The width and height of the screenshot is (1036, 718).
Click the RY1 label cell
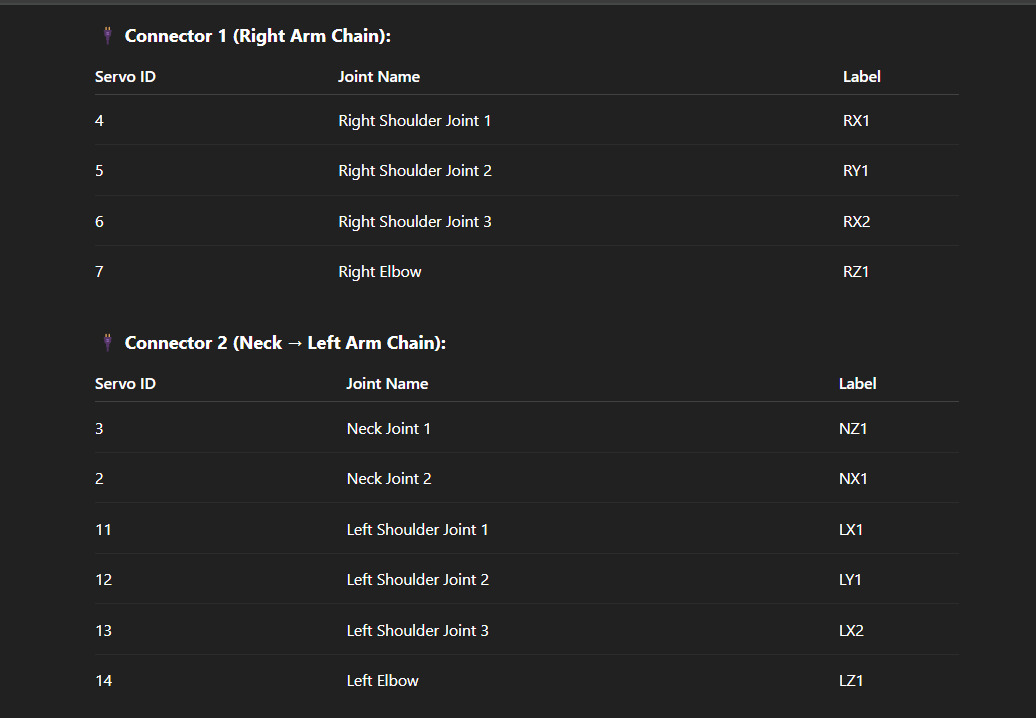pos(855,171)
